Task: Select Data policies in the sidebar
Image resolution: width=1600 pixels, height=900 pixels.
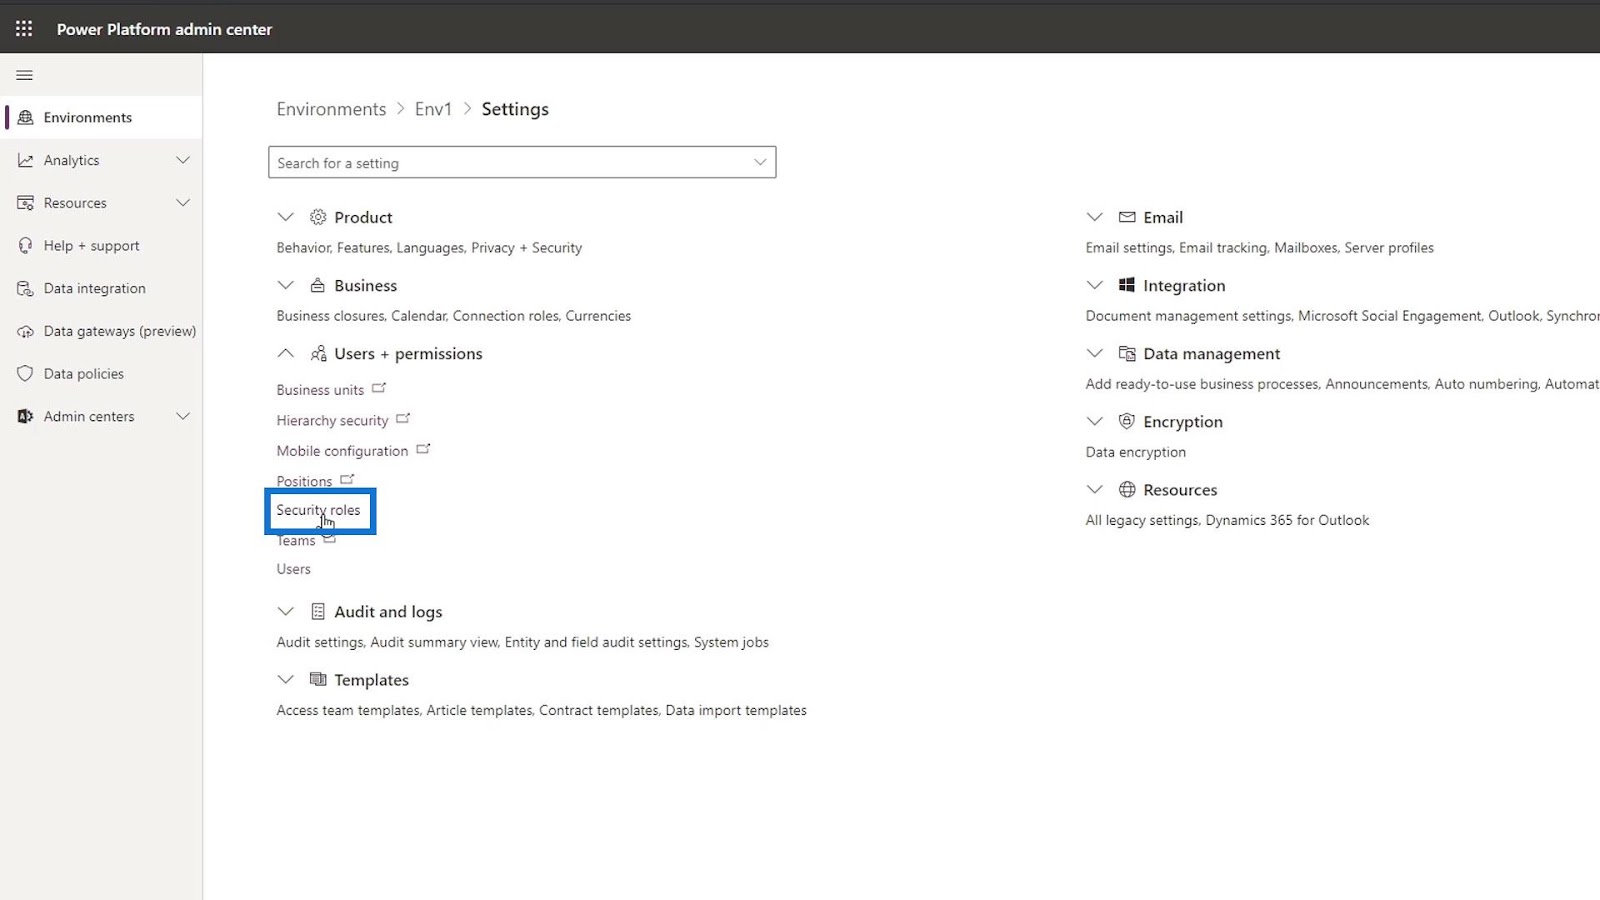Action: [x=84, y=374]
